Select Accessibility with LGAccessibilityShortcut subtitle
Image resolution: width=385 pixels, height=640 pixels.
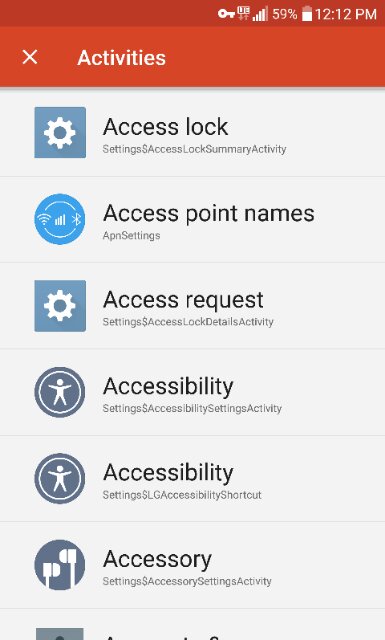(x=192, y=479)
